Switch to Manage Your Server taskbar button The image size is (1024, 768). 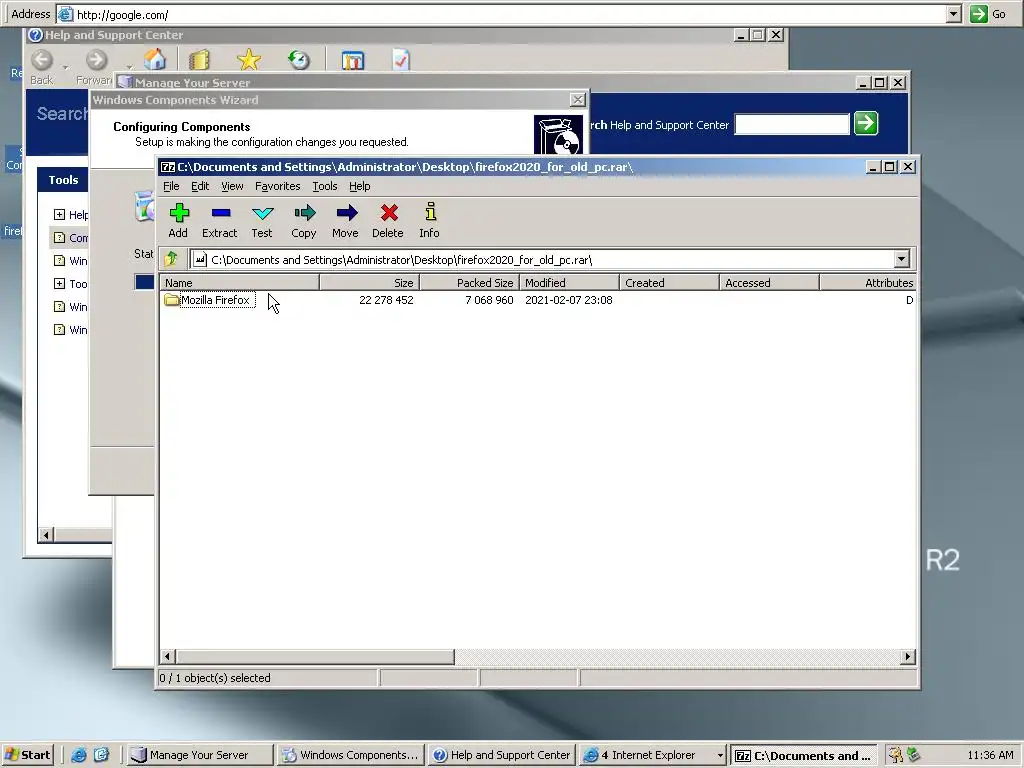[x=199, y=755]
